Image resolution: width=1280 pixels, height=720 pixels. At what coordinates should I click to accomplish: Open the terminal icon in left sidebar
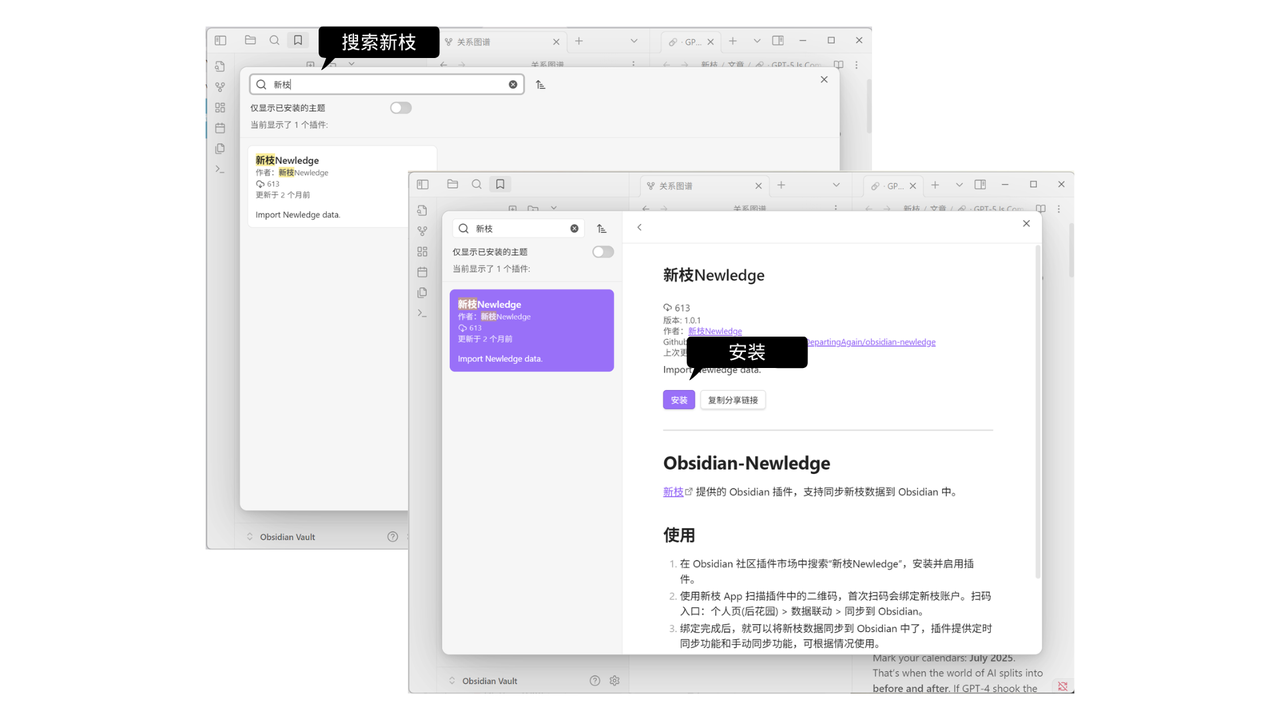point(422,313)
